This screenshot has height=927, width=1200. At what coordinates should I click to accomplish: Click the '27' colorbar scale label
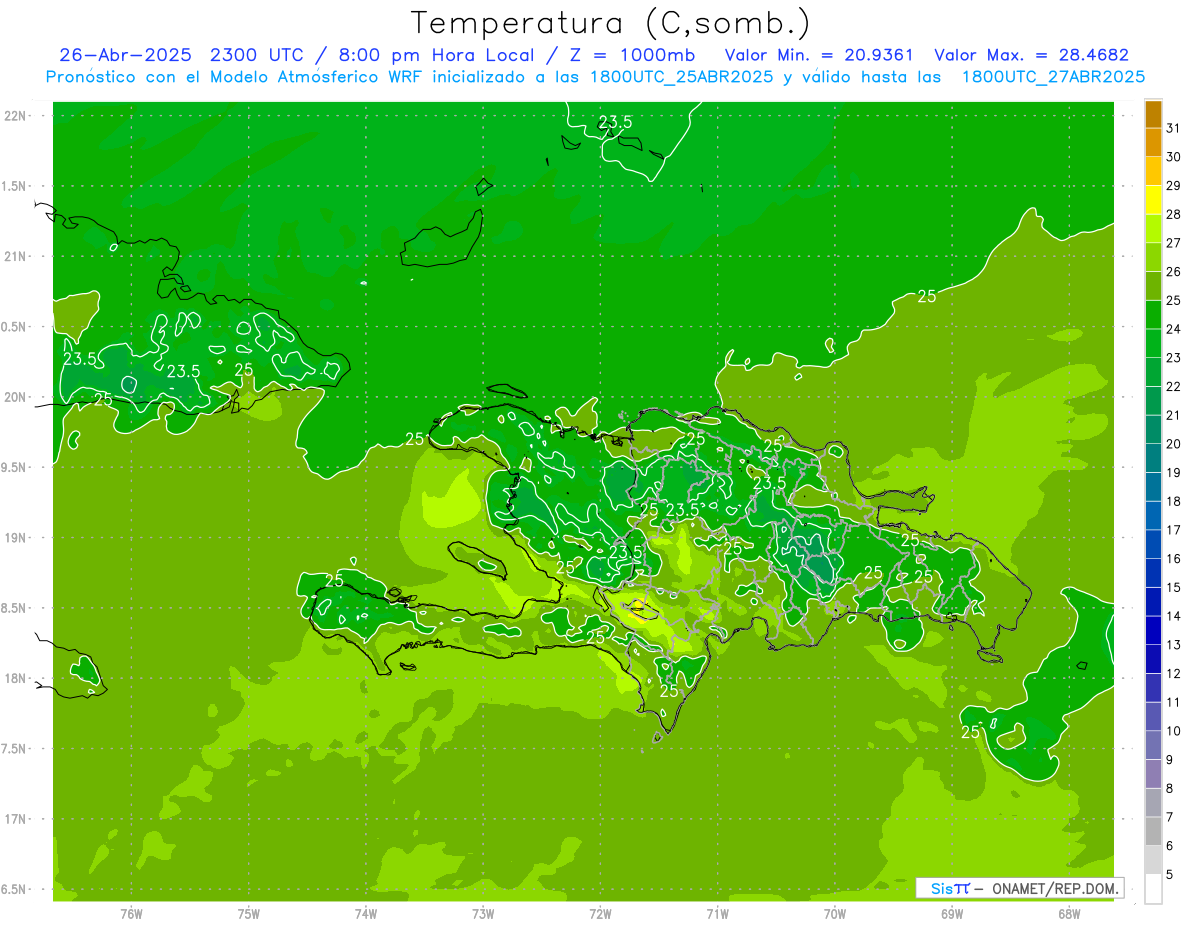[1174, 242]
